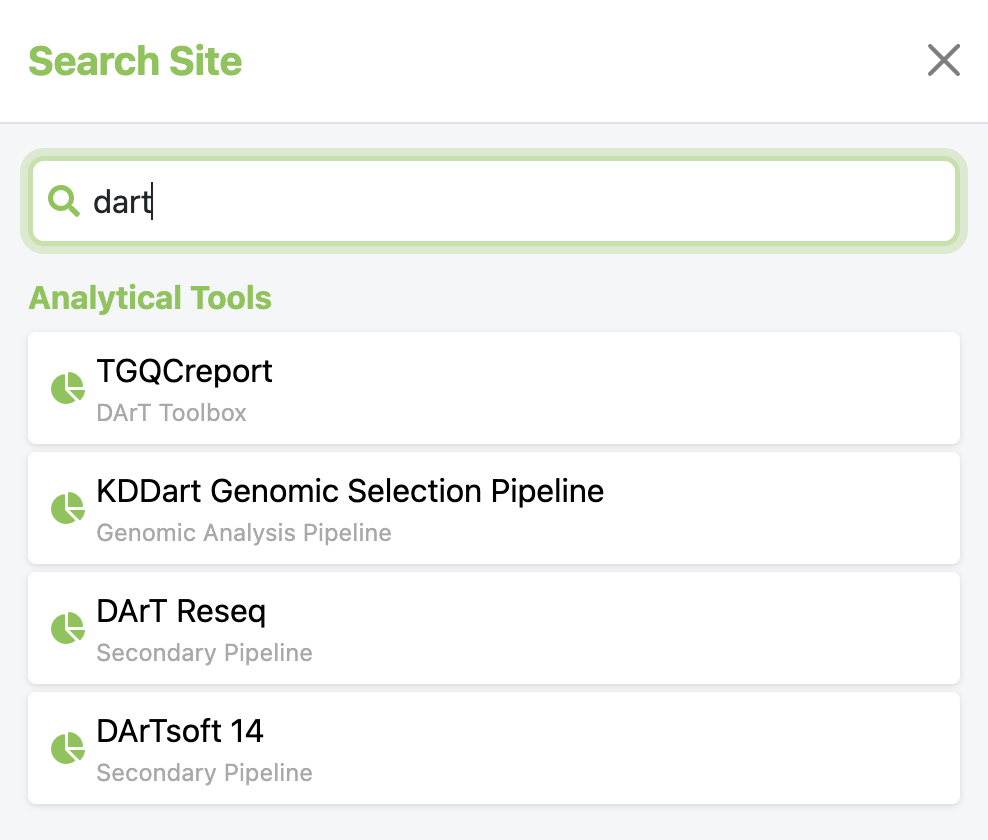Click the pie chart icon beside TGQCreport
The width and height of the screenshot is (988, 840).
(67, 388)
